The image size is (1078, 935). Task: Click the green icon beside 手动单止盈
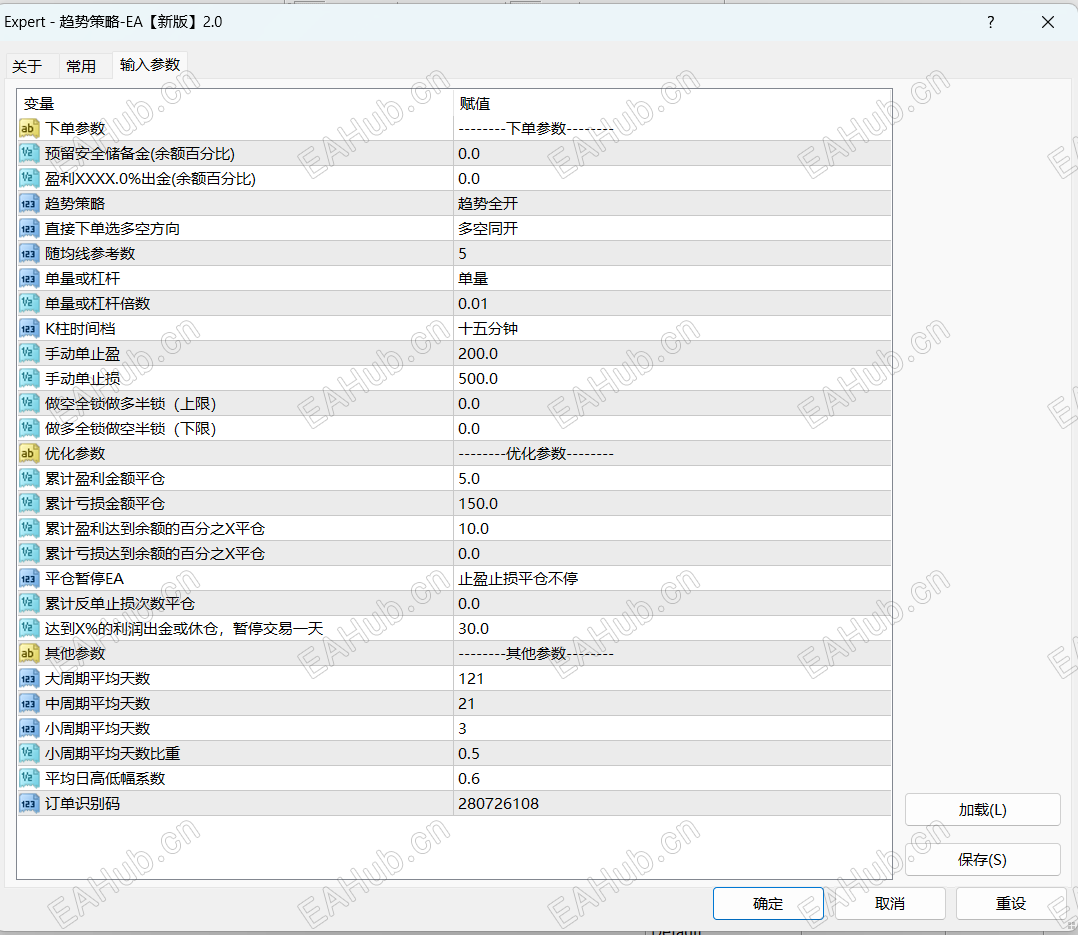tap(28, 353)
